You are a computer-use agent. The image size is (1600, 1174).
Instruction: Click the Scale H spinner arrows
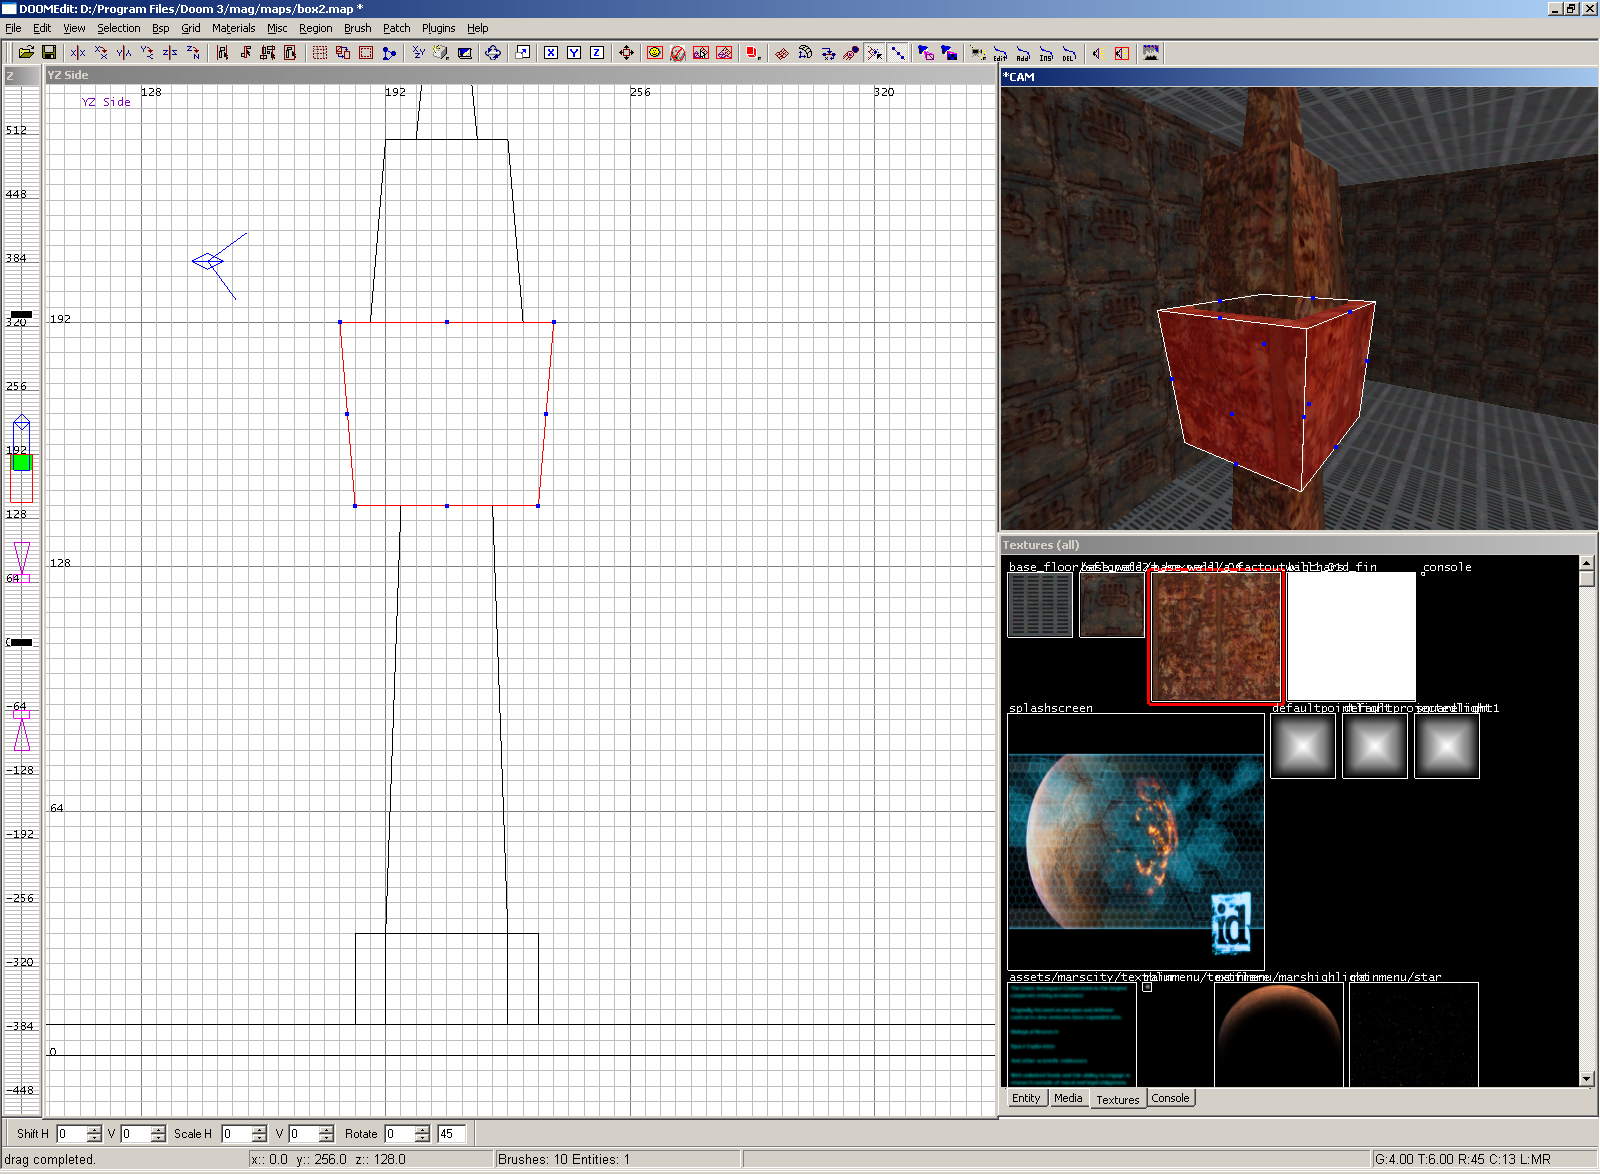(x=259, y=1133)
